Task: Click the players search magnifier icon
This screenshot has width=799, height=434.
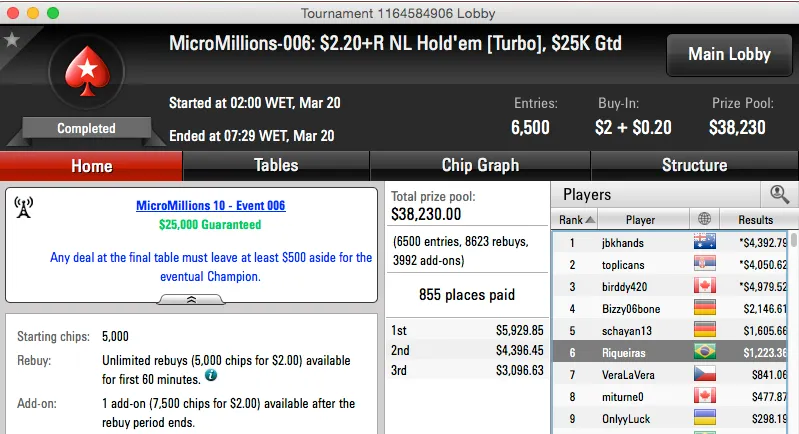Action: [779, 195]
